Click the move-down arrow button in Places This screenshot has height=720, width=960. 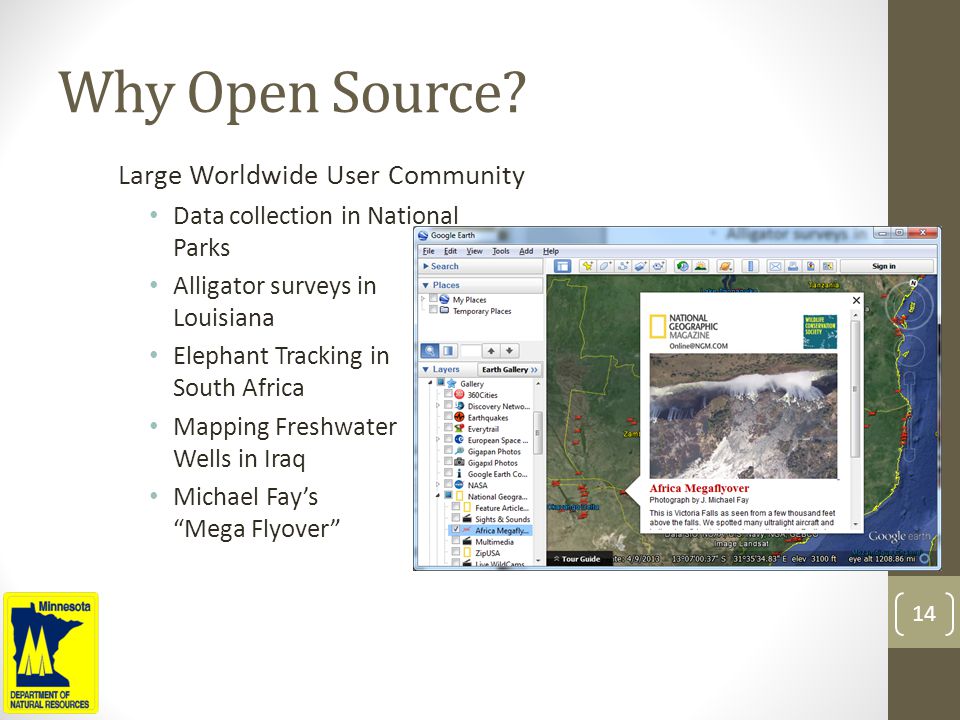point(509,350)
